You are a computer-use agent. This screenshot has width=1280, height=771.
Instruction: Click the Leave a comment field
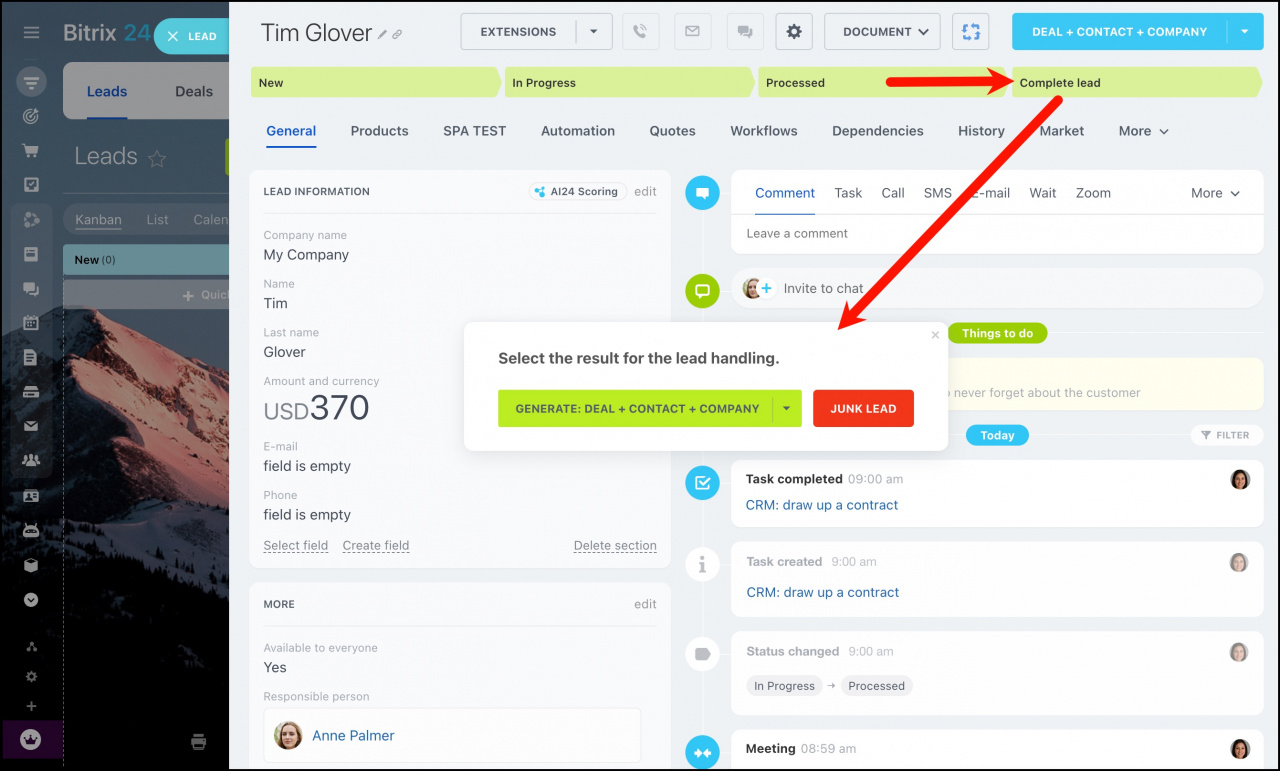pos(997,234)
